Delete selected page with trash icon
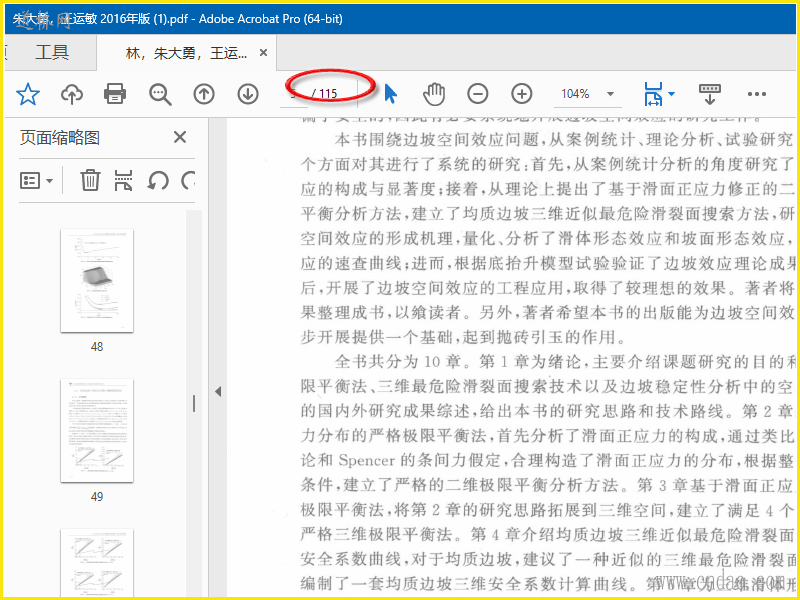 point(90,180)
